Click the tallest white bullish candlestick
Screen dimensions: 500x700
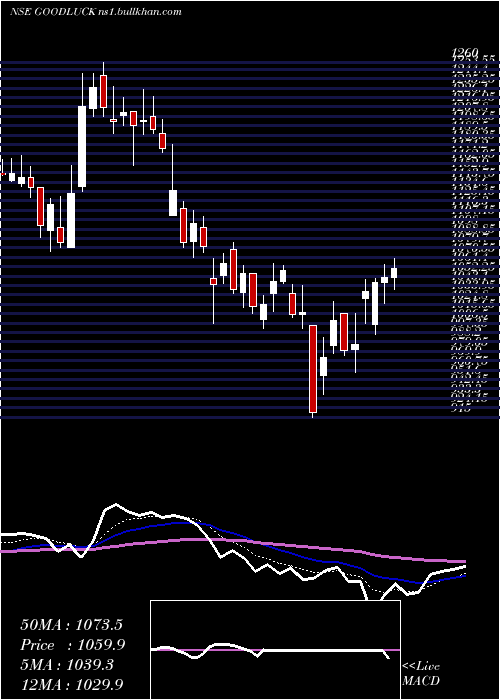click(x=82, y=146)
